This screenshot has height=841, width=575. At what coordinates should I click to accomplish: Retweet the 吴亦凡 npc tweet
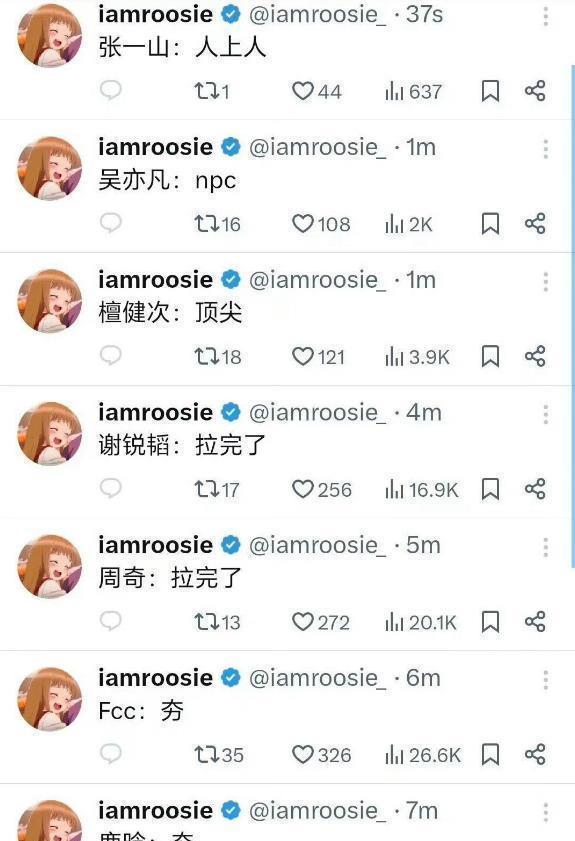click(217, 224)
